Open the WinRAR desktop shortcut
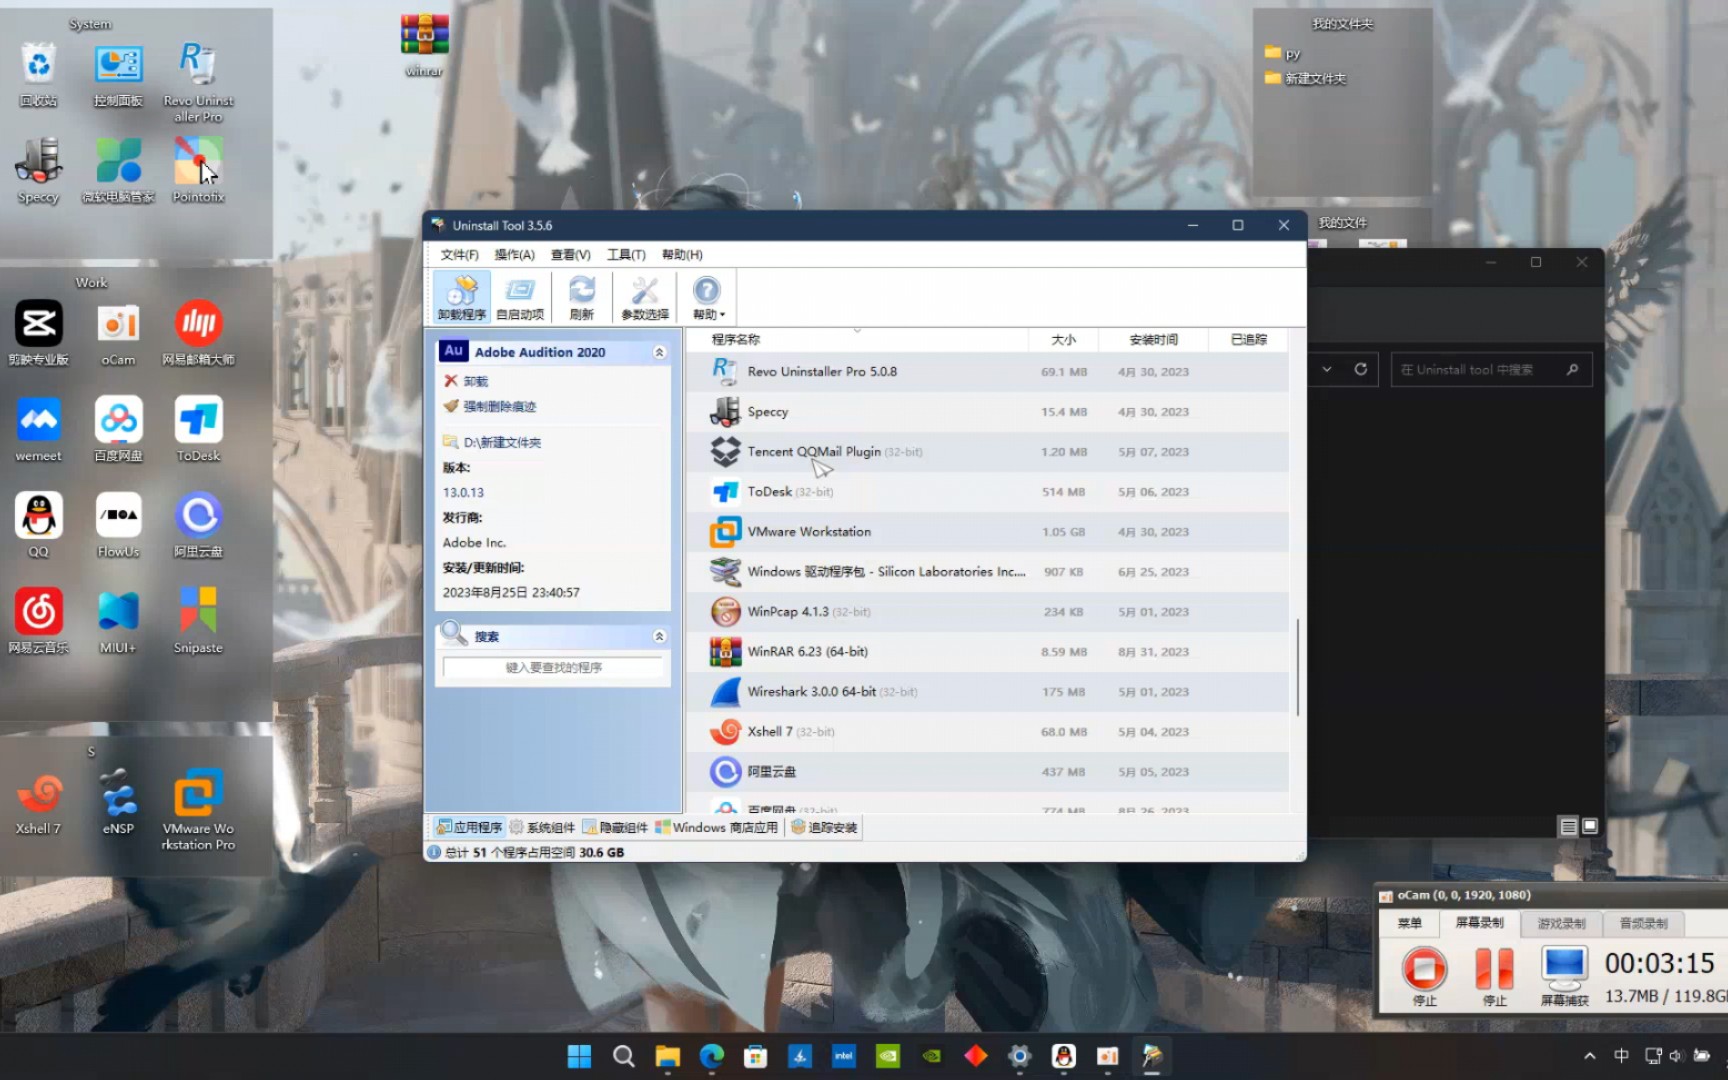1728x1080 pixels. pyautogui.click(x=425, y=46)
